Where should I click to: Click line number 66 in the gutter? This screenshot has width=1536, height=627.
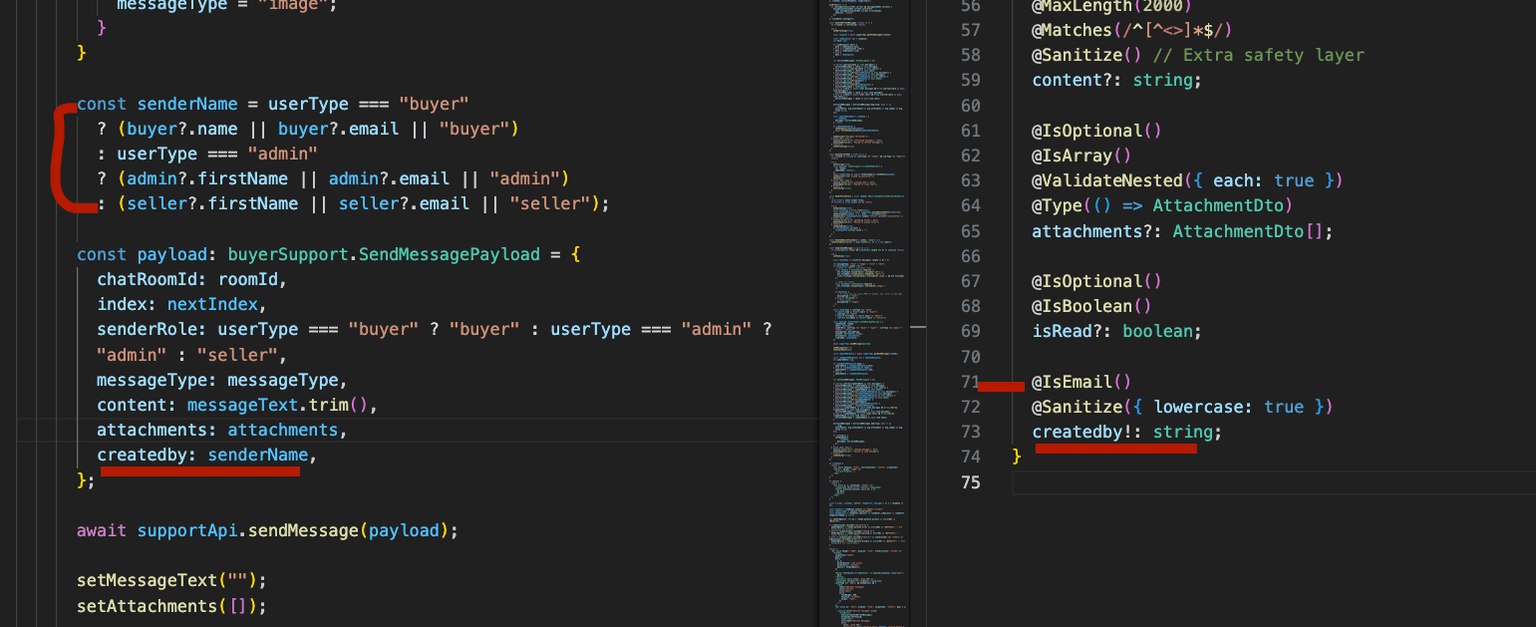(970, 256)
